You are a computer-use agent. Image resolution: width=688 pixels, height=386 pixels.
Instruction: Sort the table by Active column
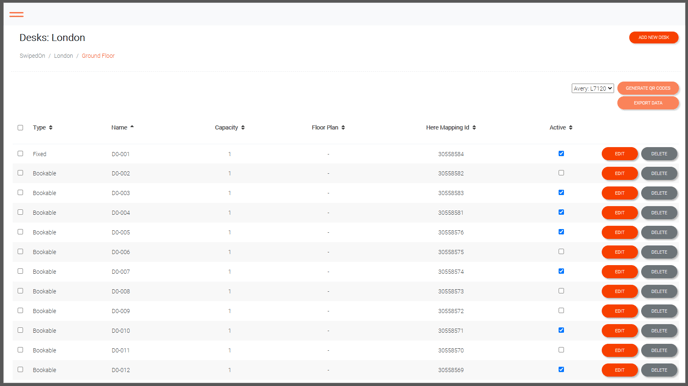coord(561,128)
